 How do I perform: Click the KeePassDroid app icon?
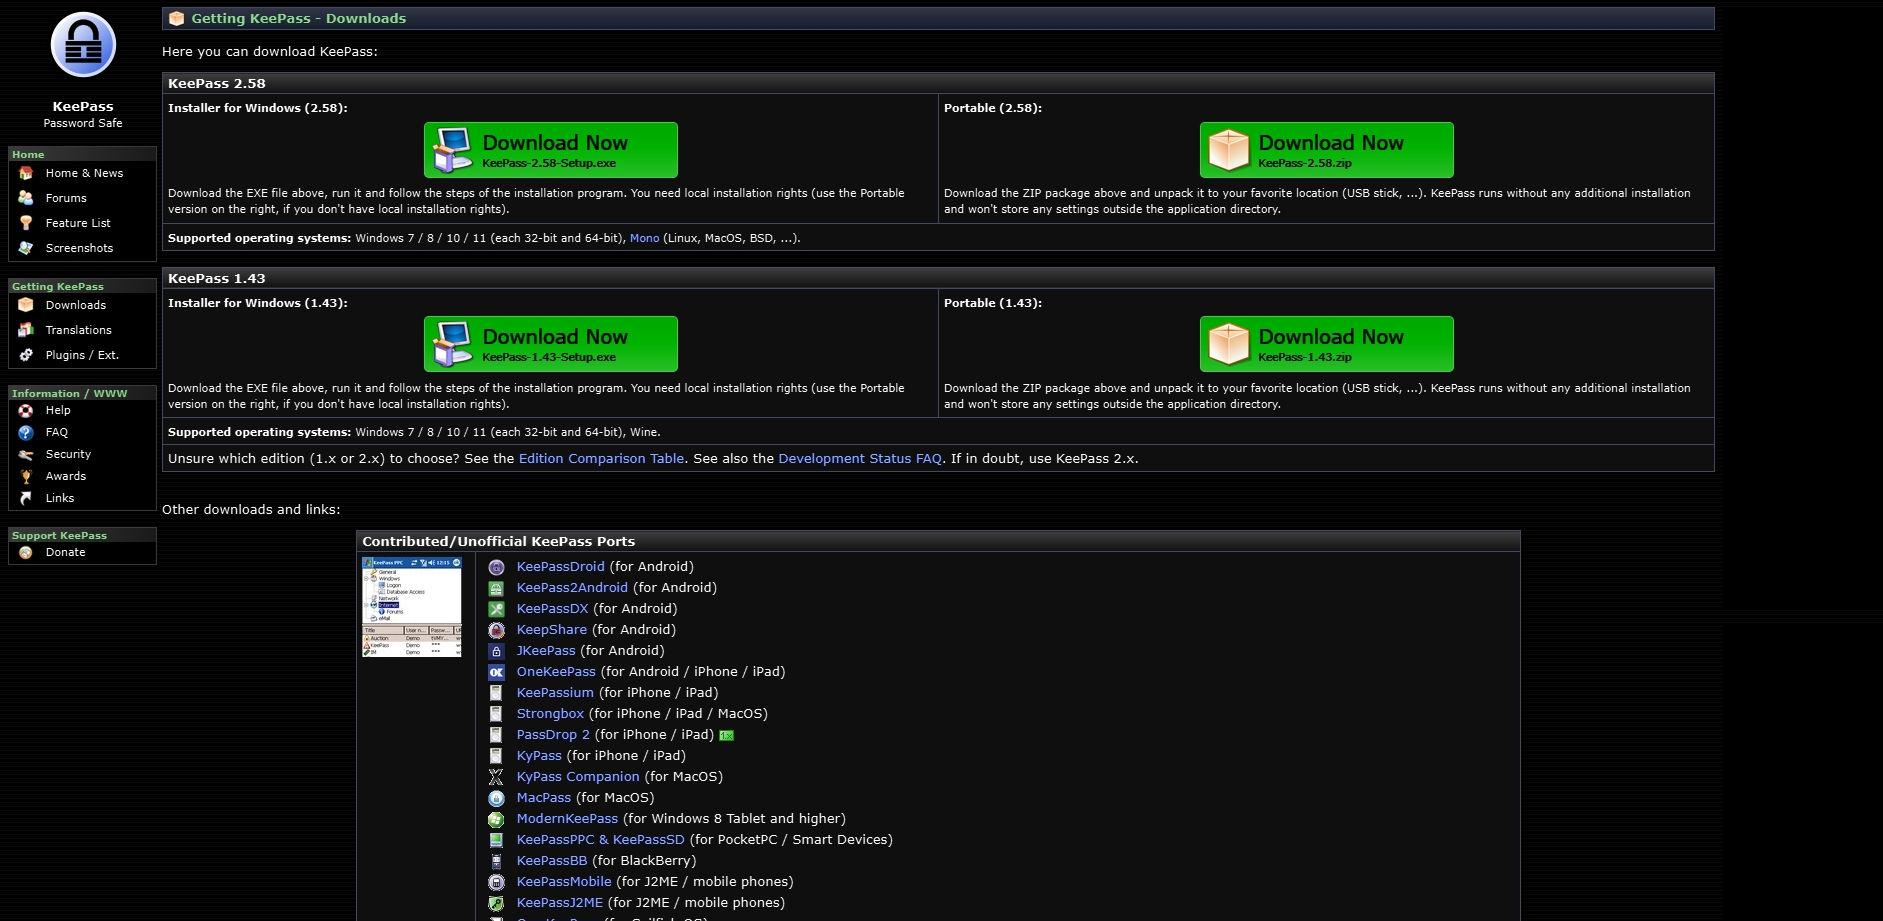(496, 567)
